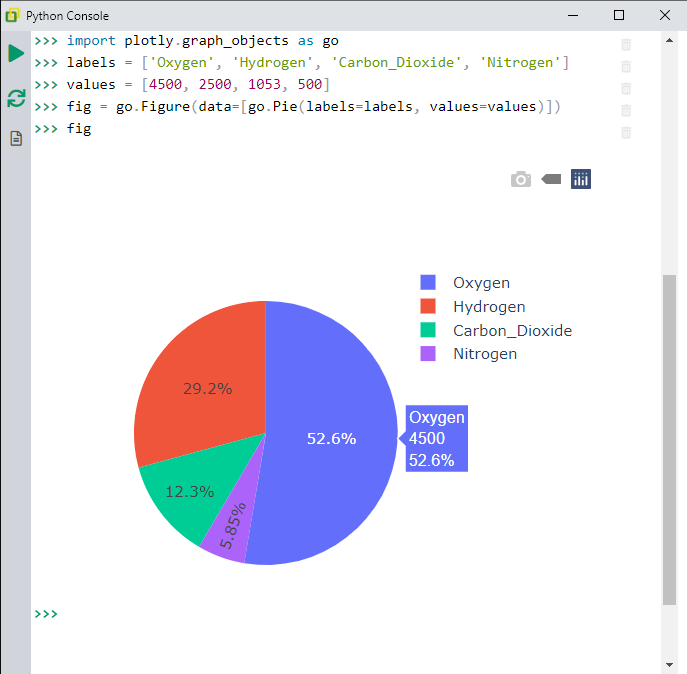
Task: Click the vertical scrollbar thumb
Action: coord(669,440)
